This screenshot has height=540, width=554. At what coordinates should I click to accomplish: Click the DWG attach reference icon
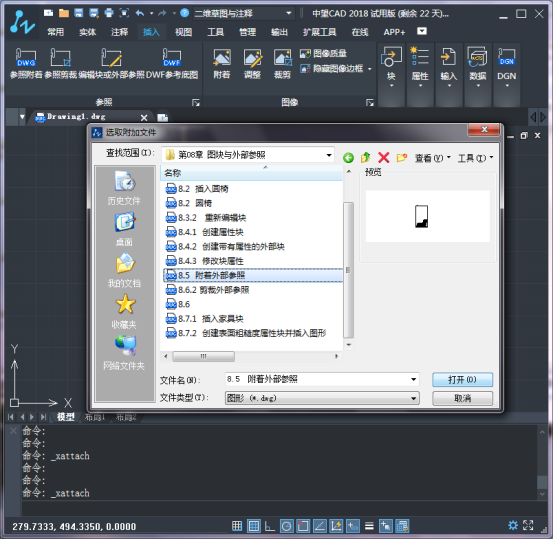click(26, 58)
